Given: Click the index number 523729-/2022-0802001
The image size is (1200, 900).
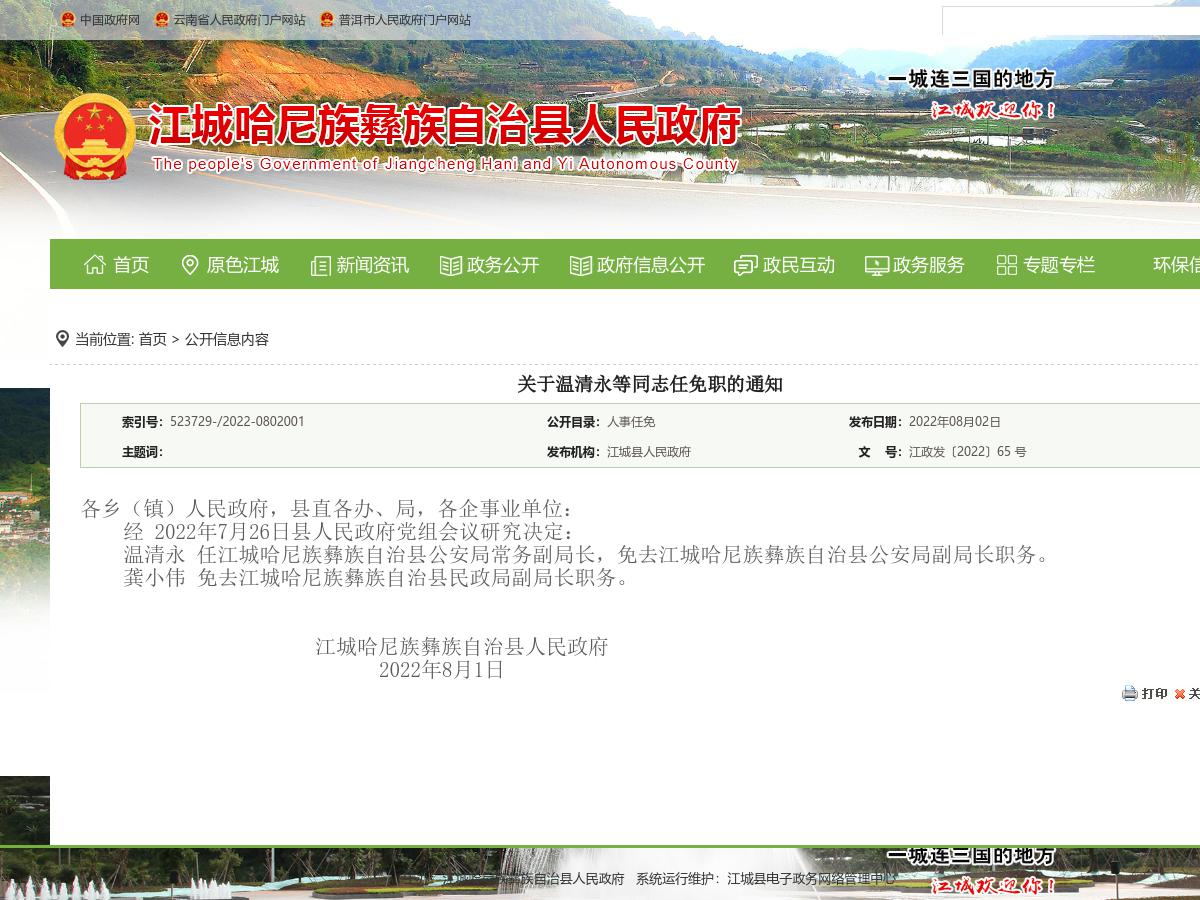Looking at the screenshot, I should 237,422.
